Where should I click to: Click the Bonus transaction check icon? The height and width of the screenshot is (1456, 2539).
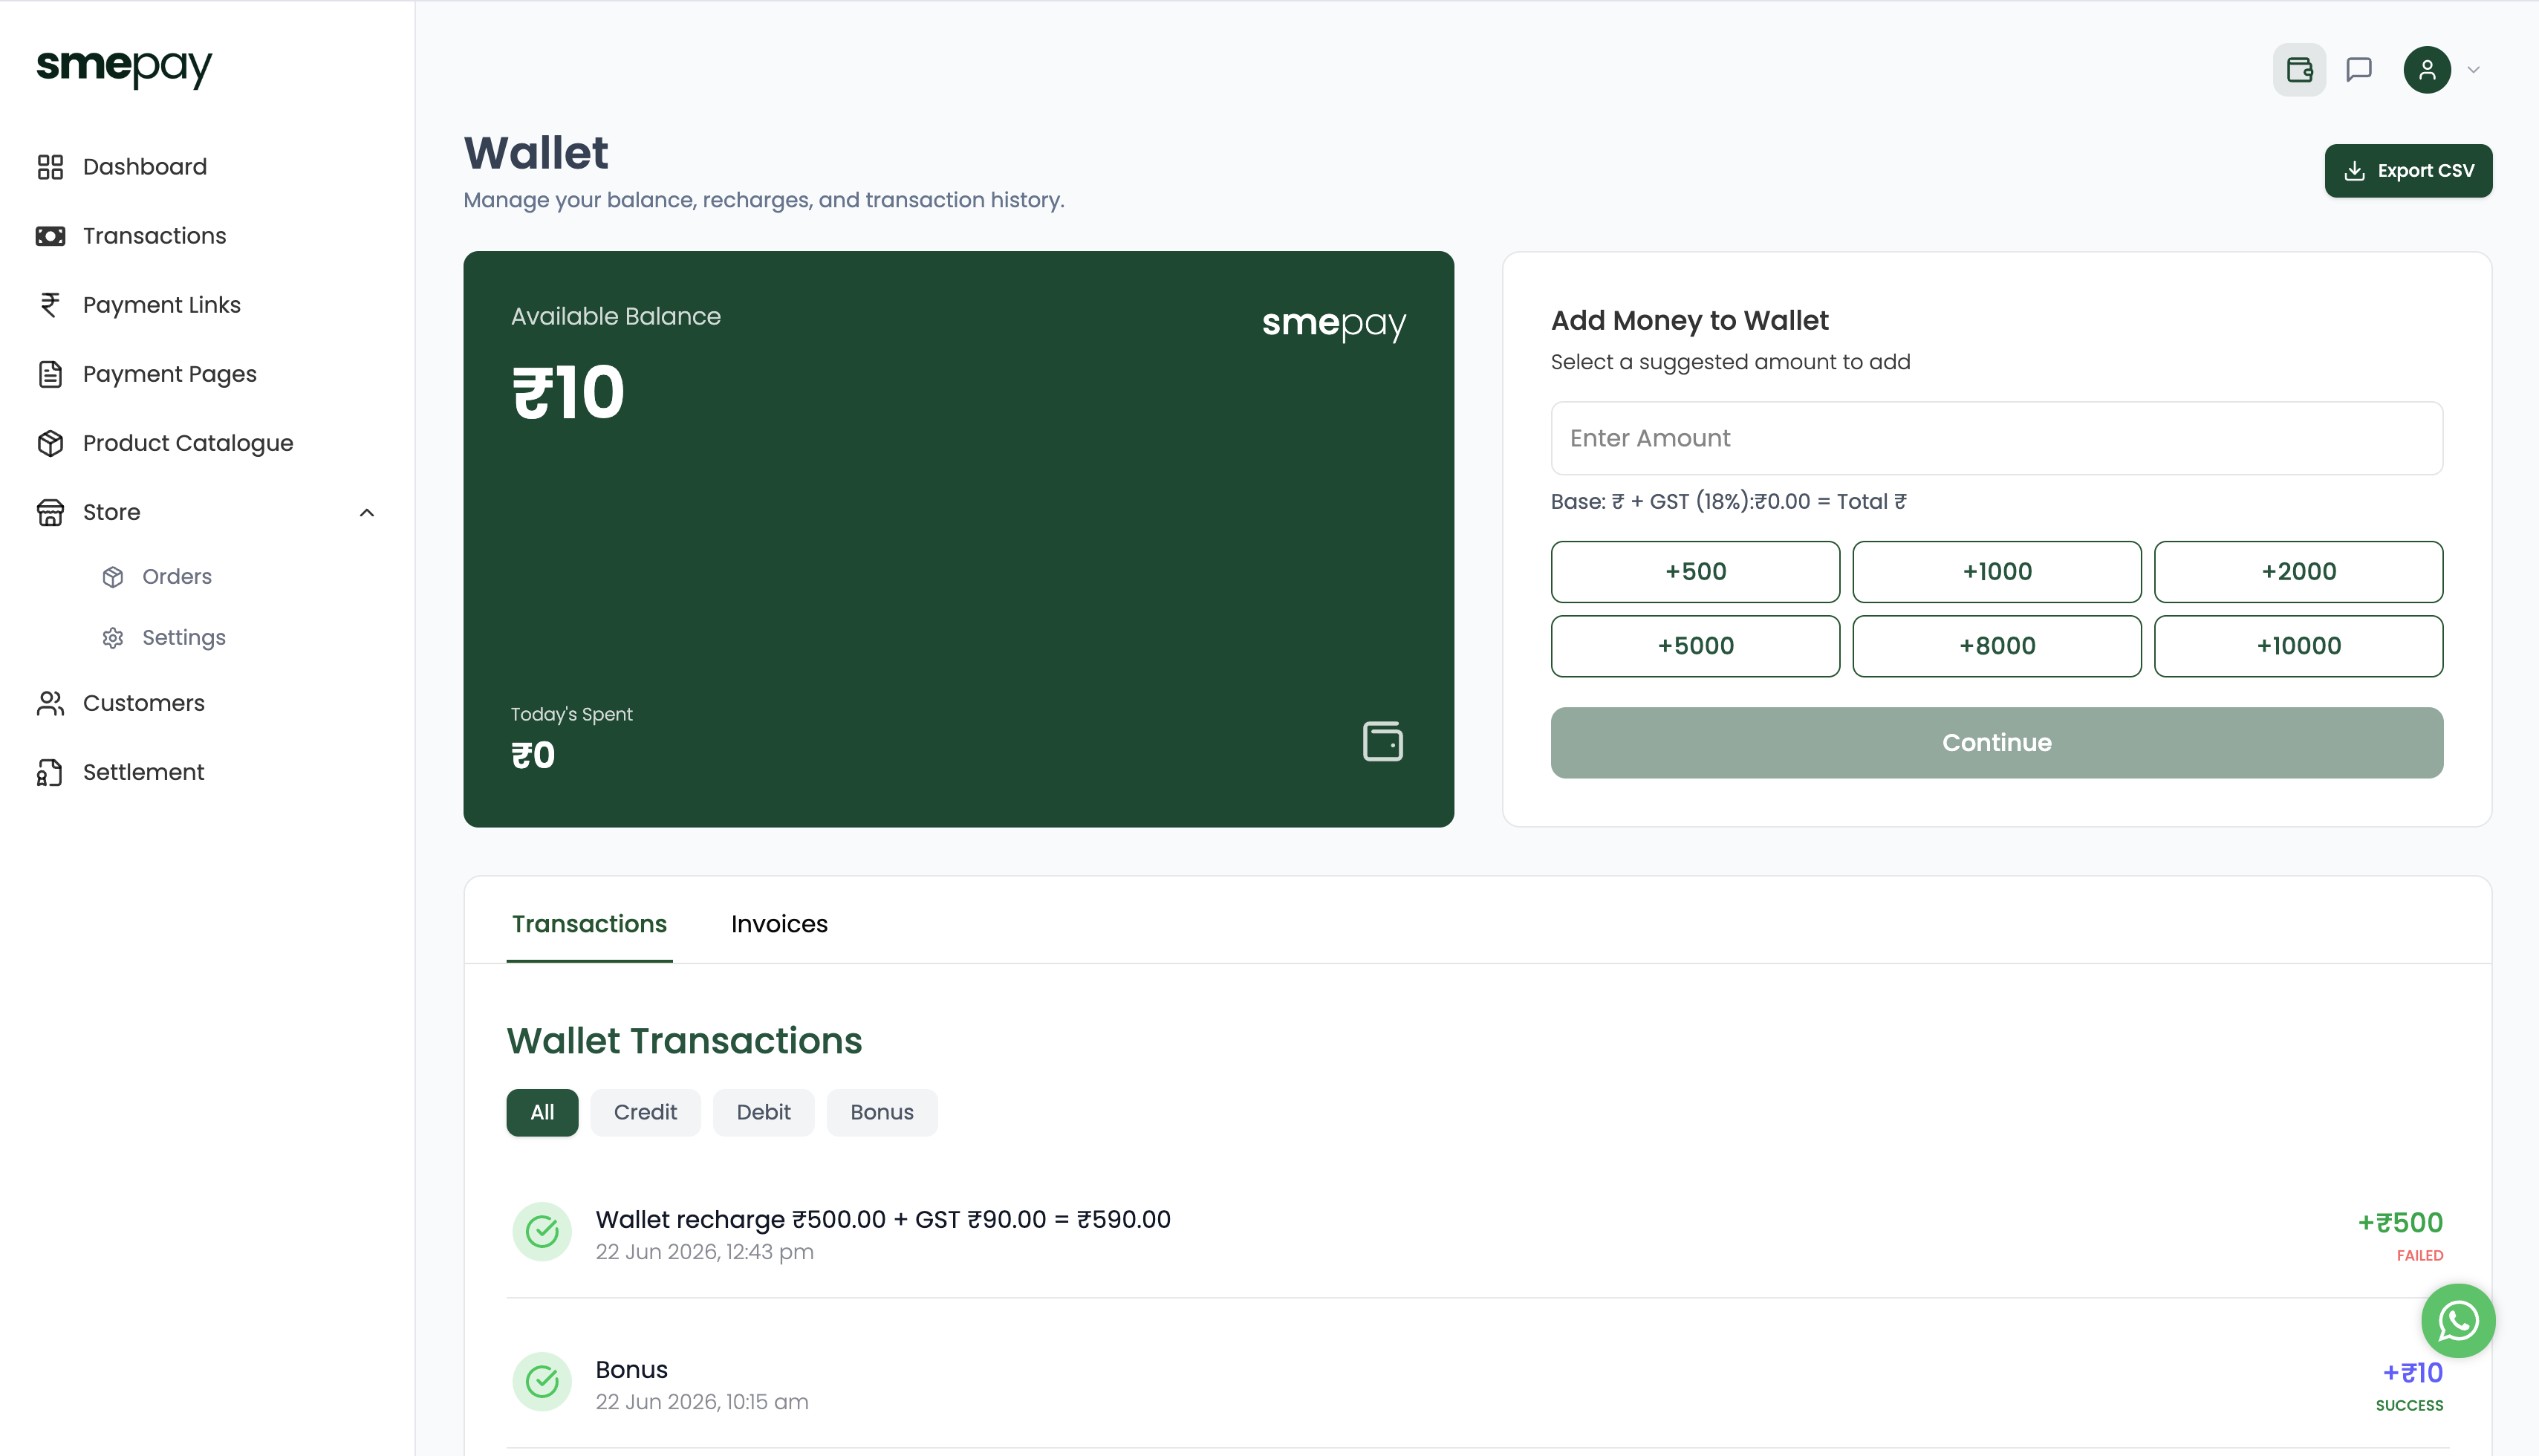542,1382
